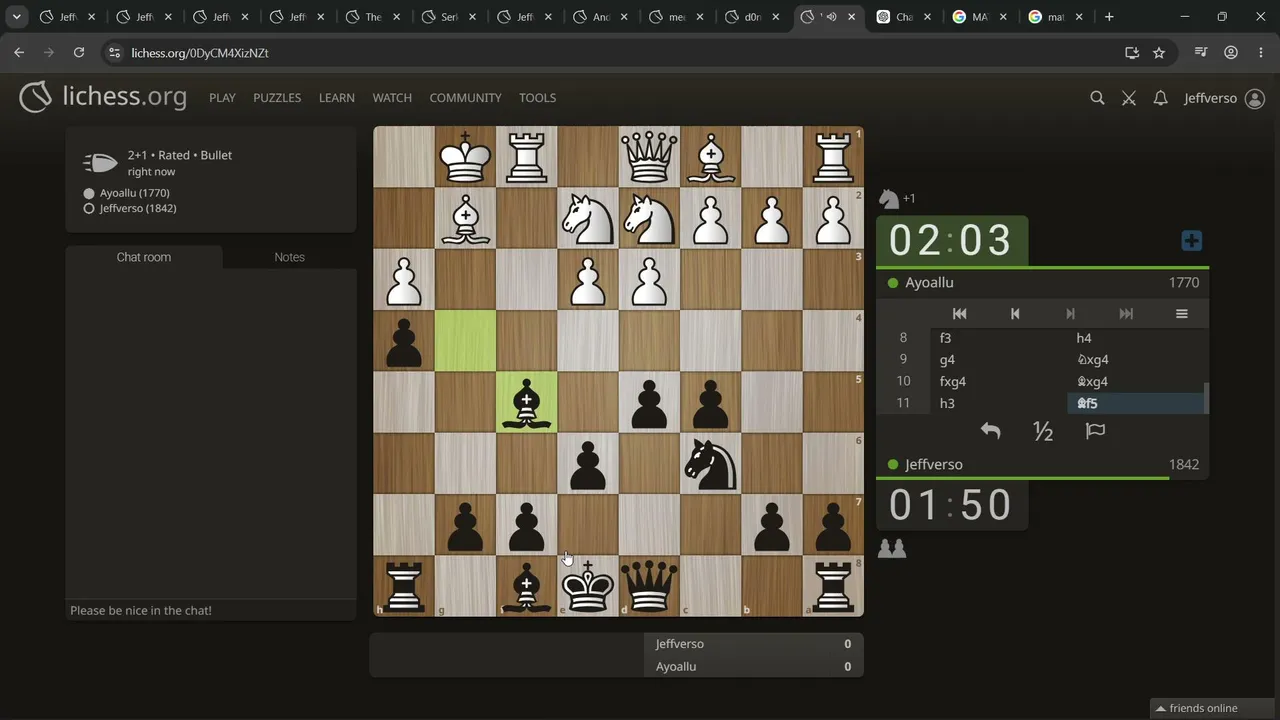Select the highlighted black bishop on f5
Image resolution: width=1280 pixels, height=720 pixels.
(x=527, y=402)
